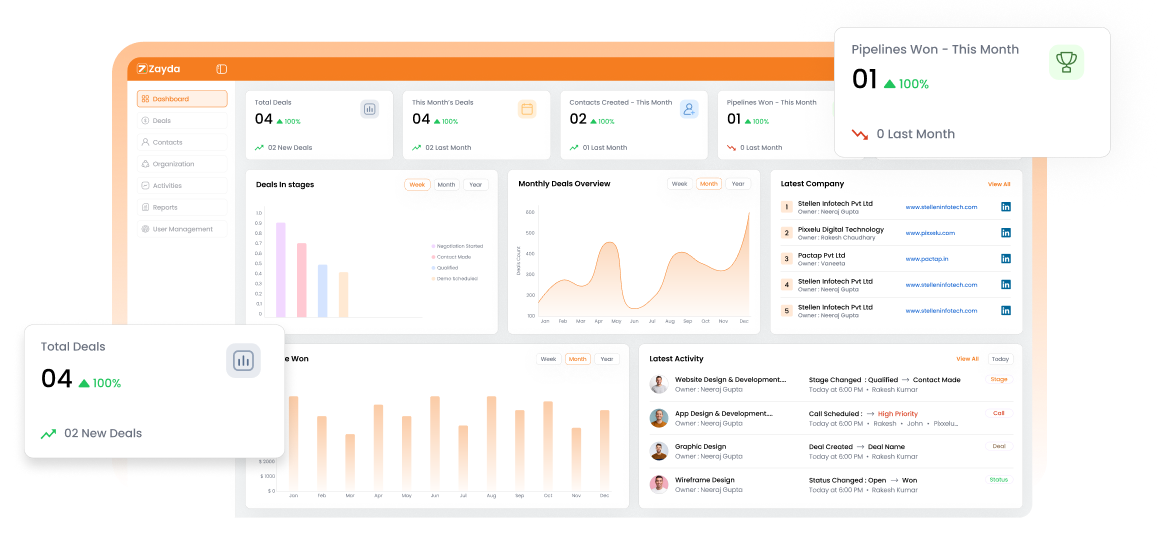Open LinkedIn icon for Pixxelu Digital Technology
This screenshot has width=1158, height=560.
coord(1005,233)
